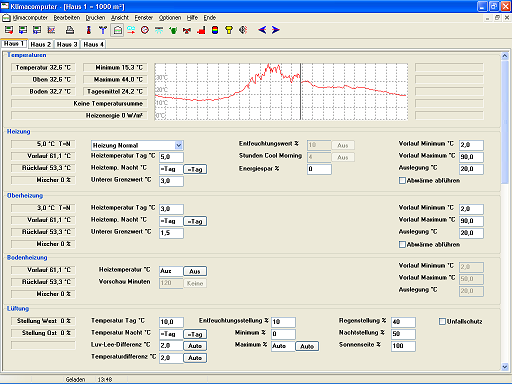Click the Lüftung Temperatur Tag field
512x384 pixels.
tap(171, 322)
